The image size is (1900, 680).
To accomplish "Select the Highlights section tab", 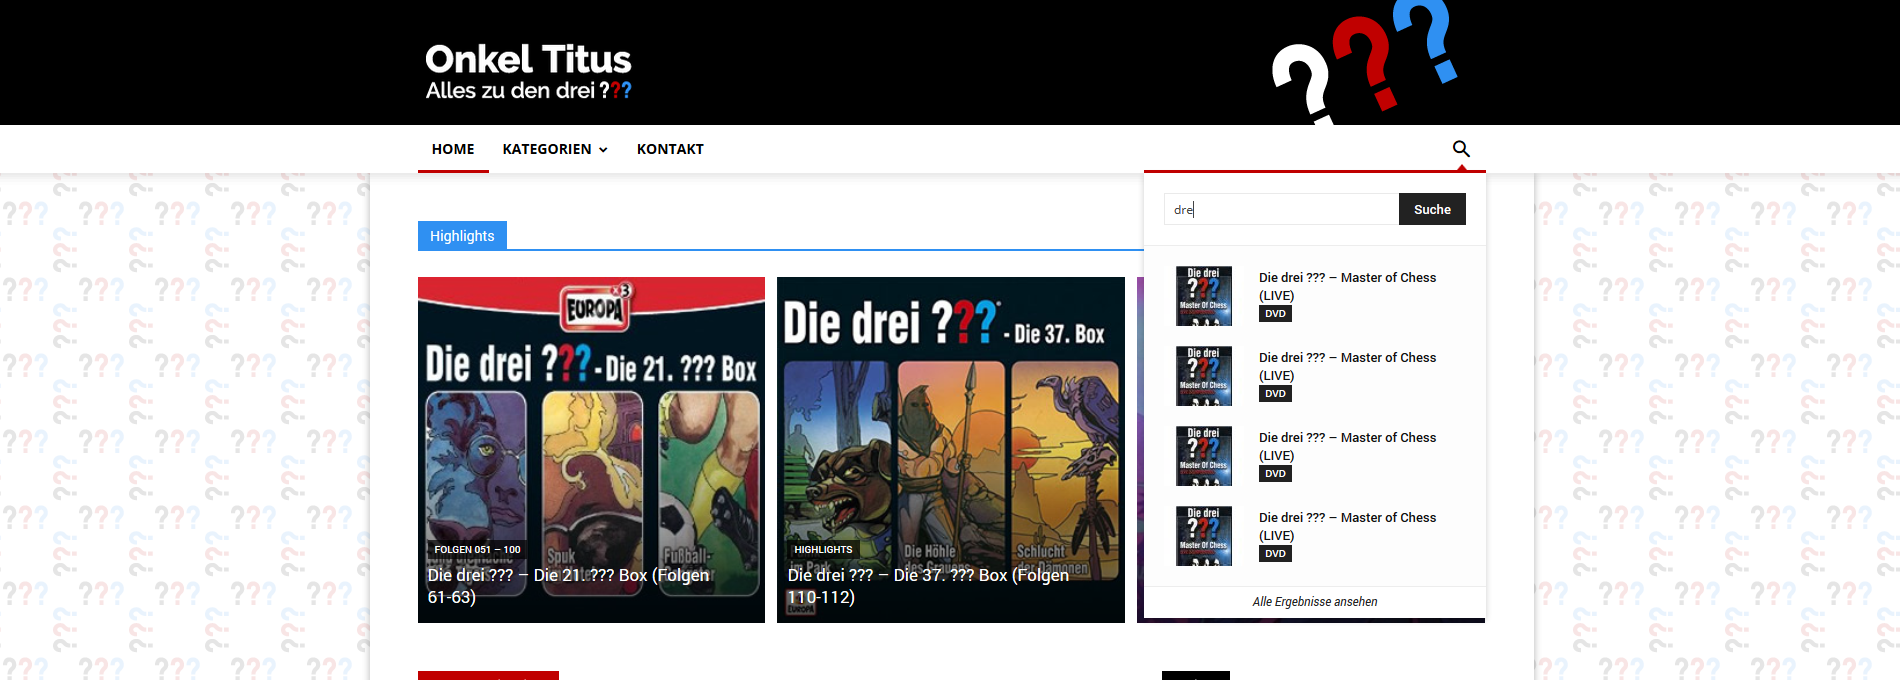I will pos(462,236).
